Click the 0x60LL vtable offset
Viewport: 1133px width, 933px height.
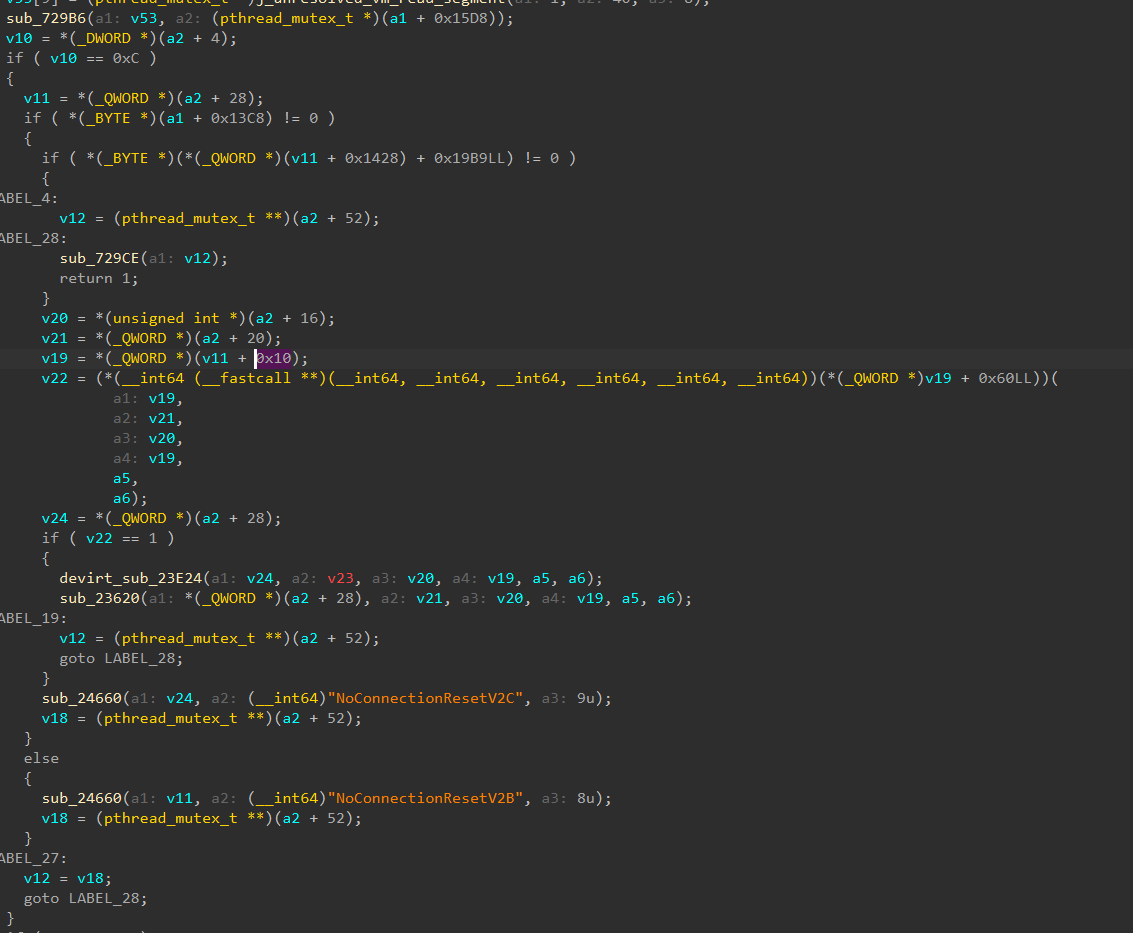click(1005, 379)
